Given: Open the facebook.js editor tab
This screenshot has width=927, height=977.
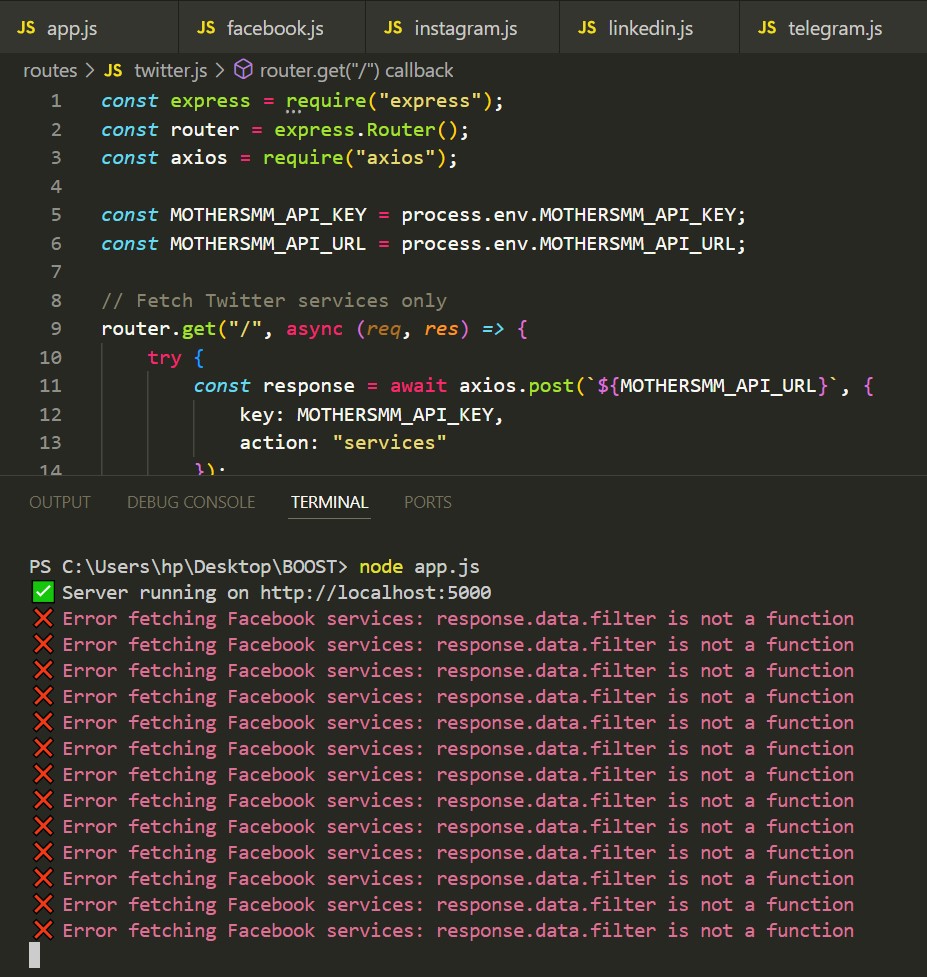Looking at the screenshot, I should 272,28.
